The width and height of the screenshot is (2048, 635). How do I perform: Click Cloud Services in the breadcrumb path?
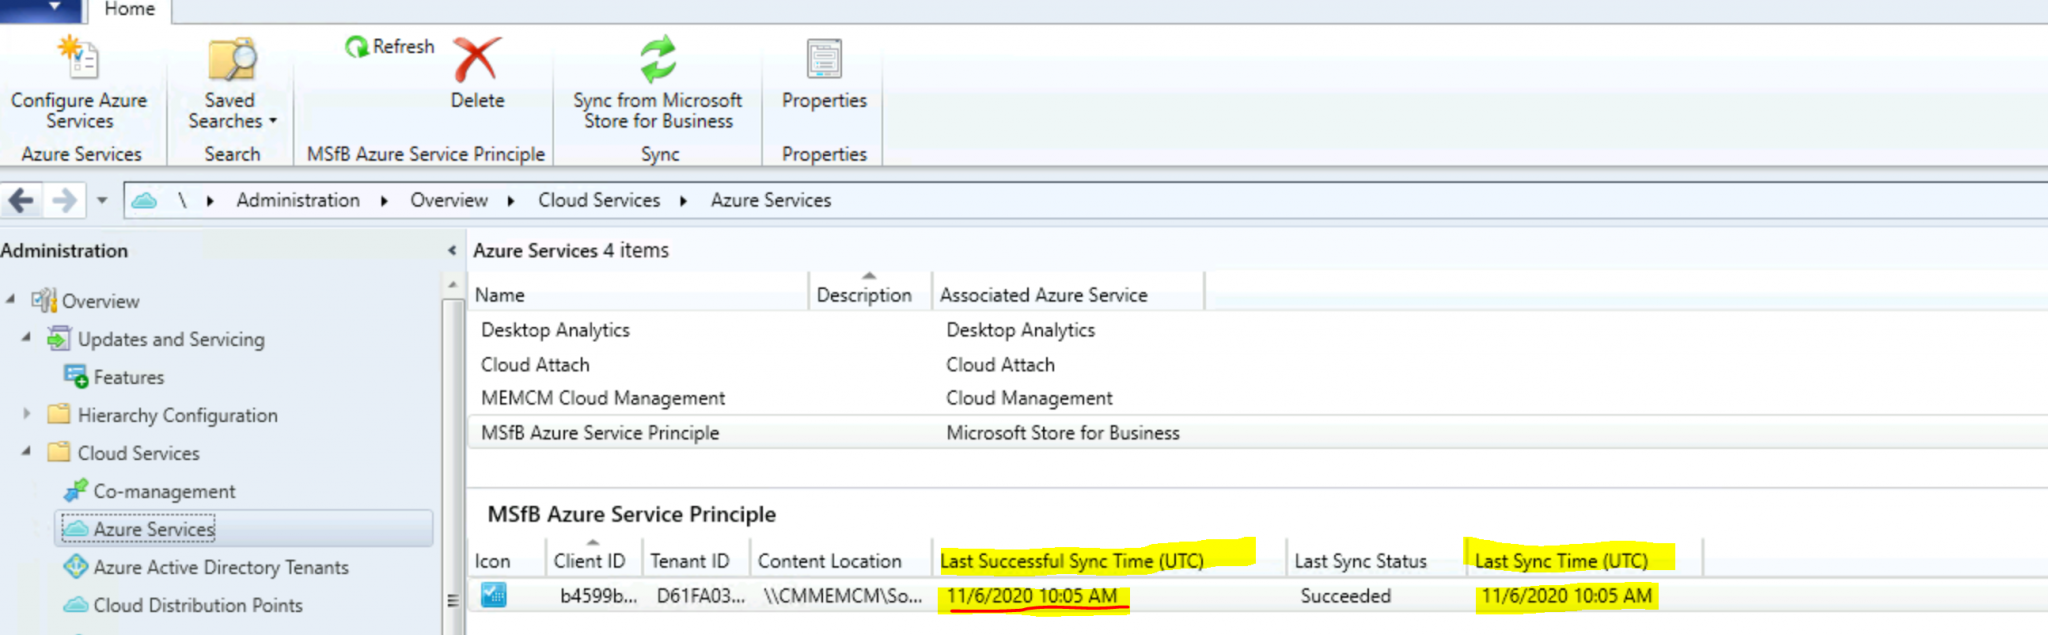pyautogui.click(x=599, y=200)
